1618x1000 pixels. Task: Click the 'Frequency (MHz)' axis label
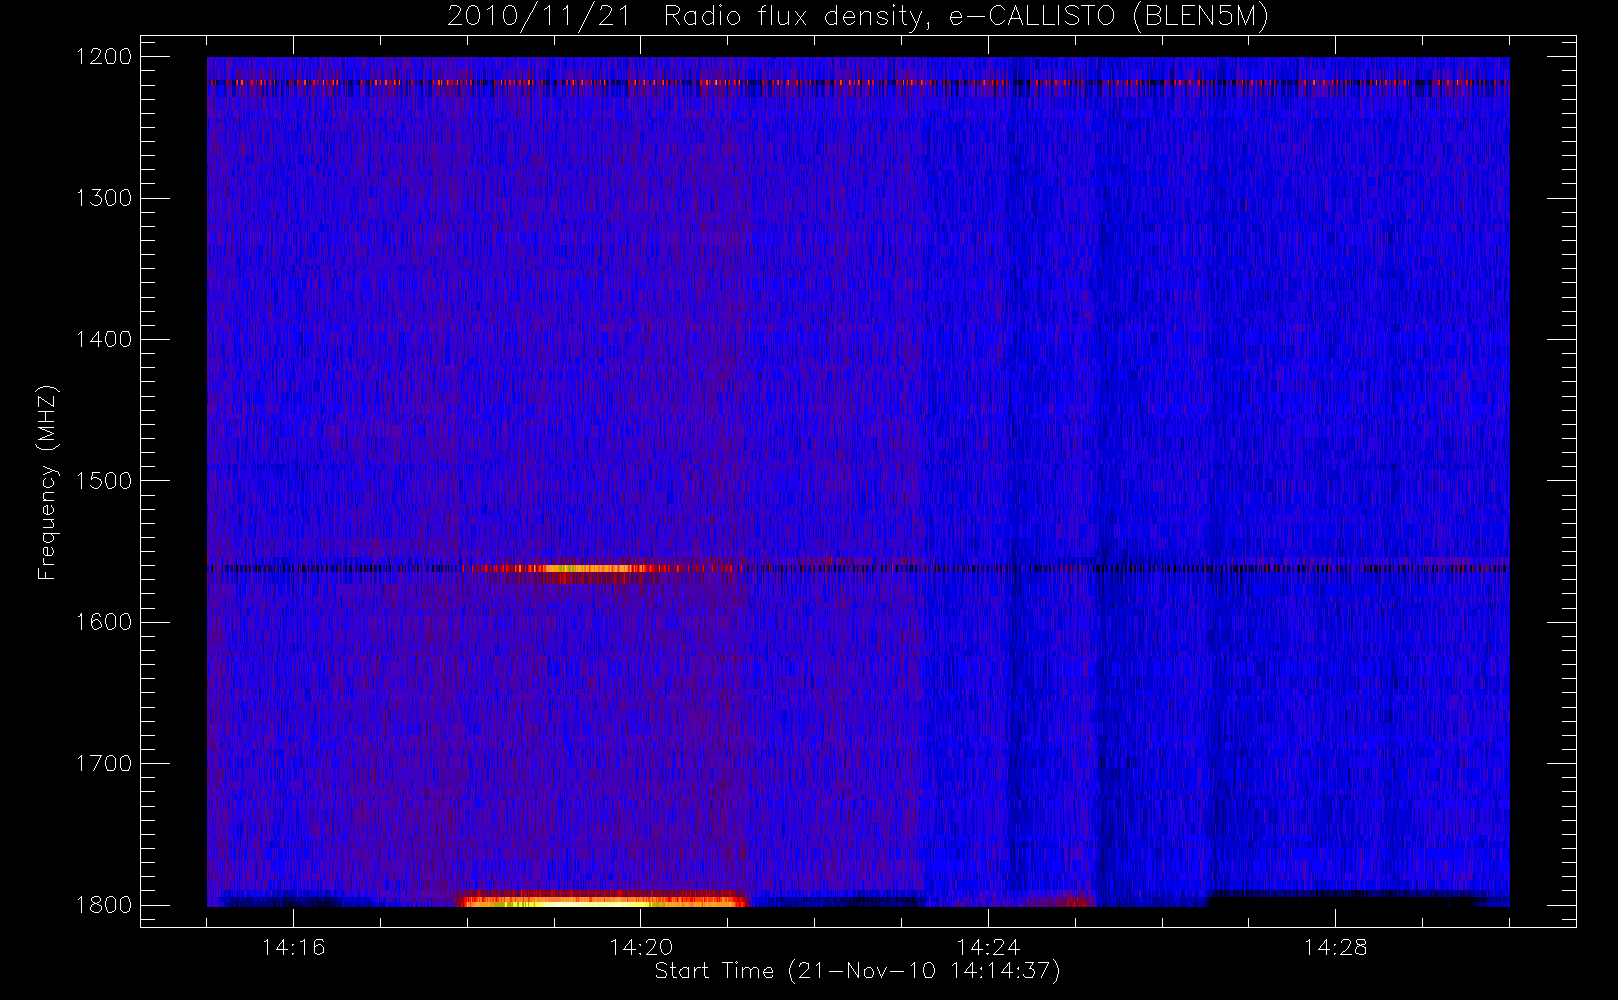pyautogui.click(x=47, y=482)
